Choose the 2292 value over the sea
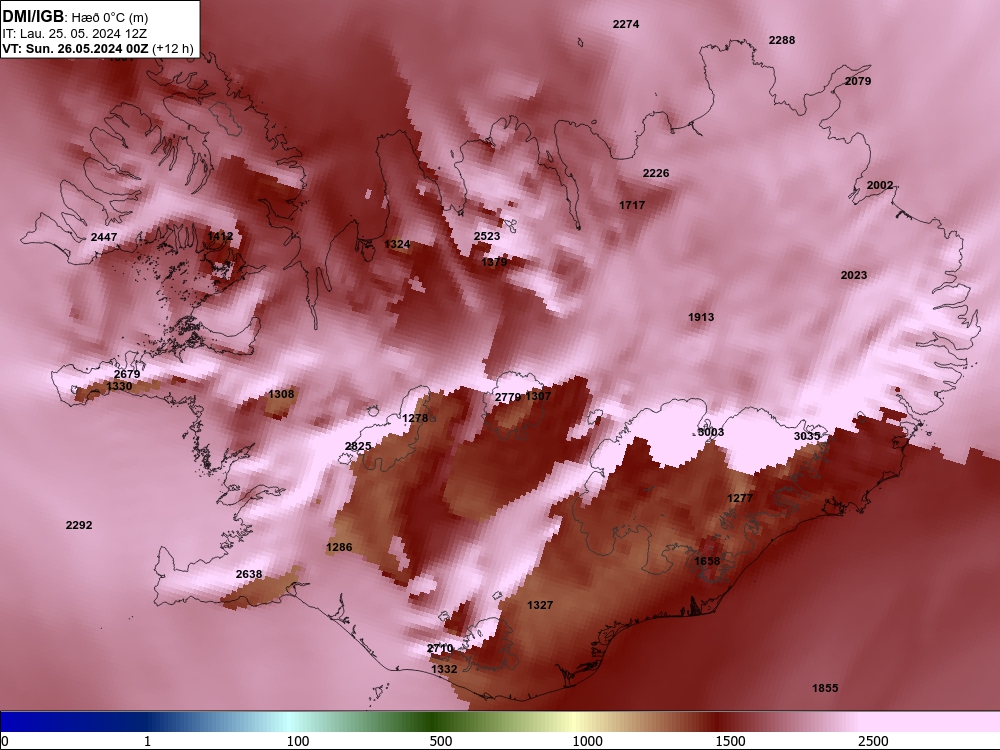Viewport: 1000px width, 750px height. click(79, 526)
